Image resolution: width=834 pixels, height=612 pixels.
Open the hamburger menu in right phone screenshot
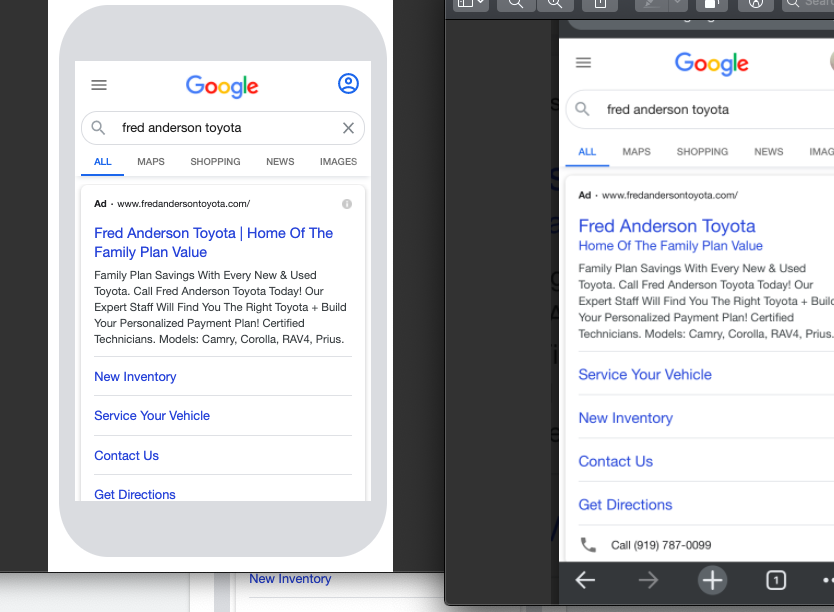coord(583,63)
